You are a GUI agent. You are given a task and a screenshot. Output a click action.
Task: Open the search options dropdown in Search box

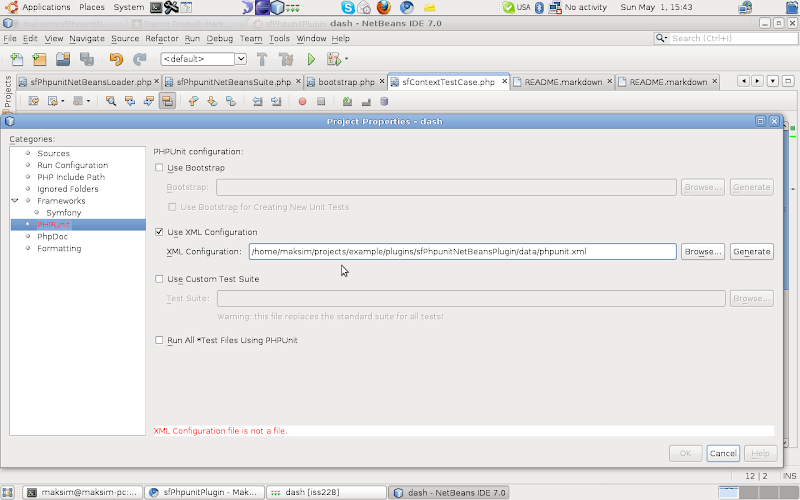click(x=662, y=38)
